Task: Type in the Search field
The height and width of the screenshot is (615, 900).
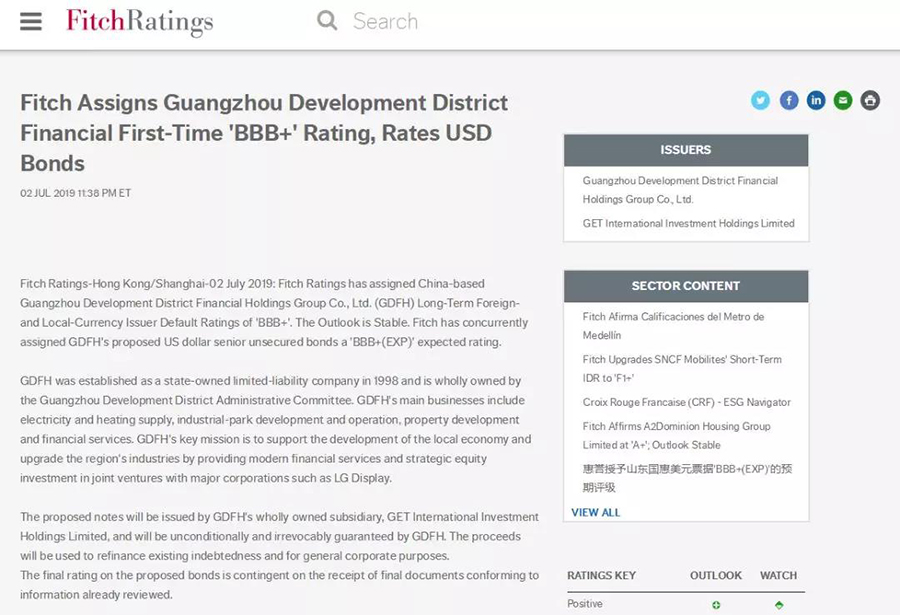Action: click(x=500, y=21)
